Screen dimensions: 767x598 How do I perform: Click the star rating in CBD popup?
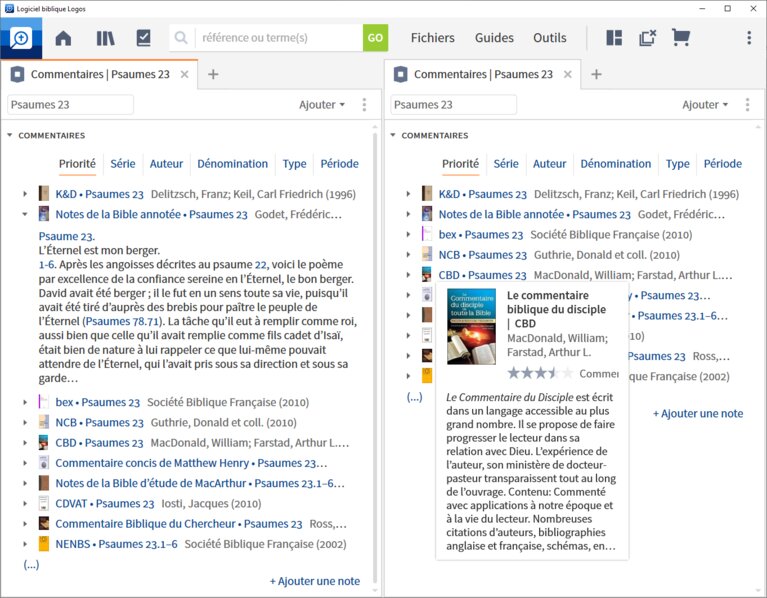540,374
